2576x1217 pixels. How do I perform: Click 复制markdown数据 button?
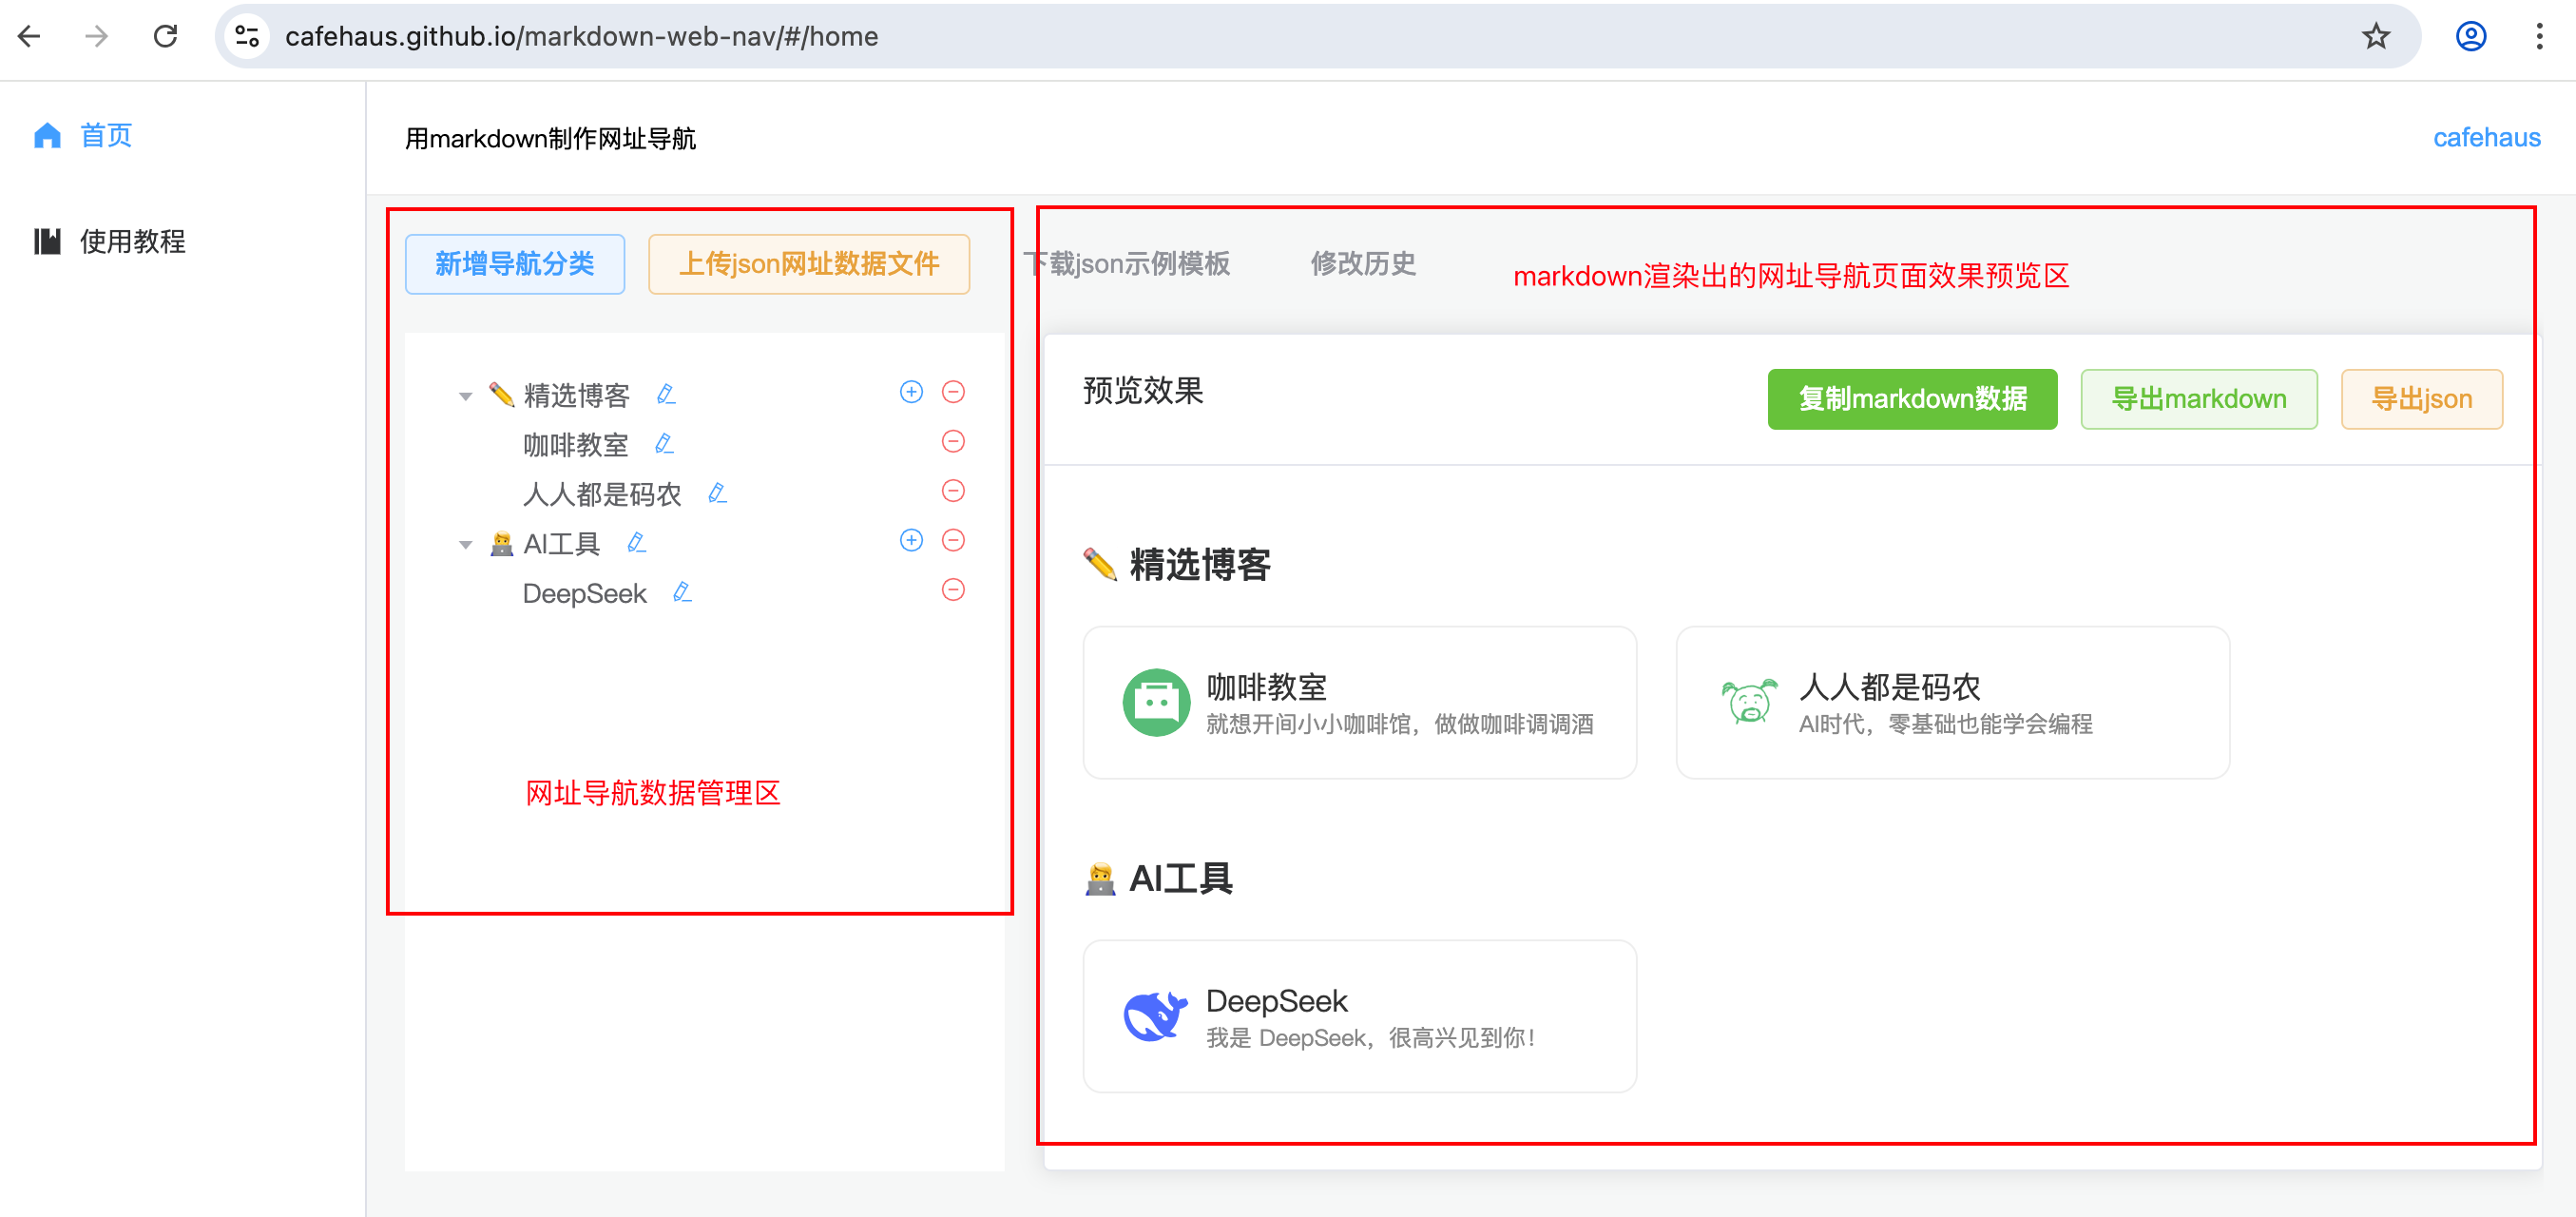[x=1912, y=399]
